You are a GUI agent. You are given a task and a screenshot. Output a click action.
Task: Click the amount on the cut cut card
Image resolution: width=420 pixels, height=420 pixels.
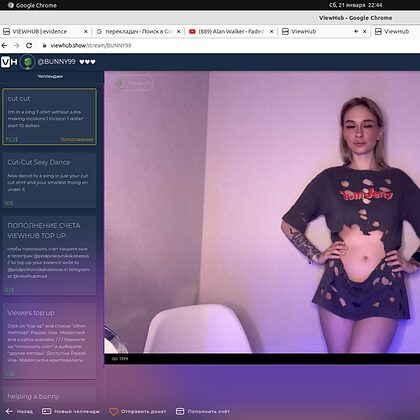click(x=12, y=139)
